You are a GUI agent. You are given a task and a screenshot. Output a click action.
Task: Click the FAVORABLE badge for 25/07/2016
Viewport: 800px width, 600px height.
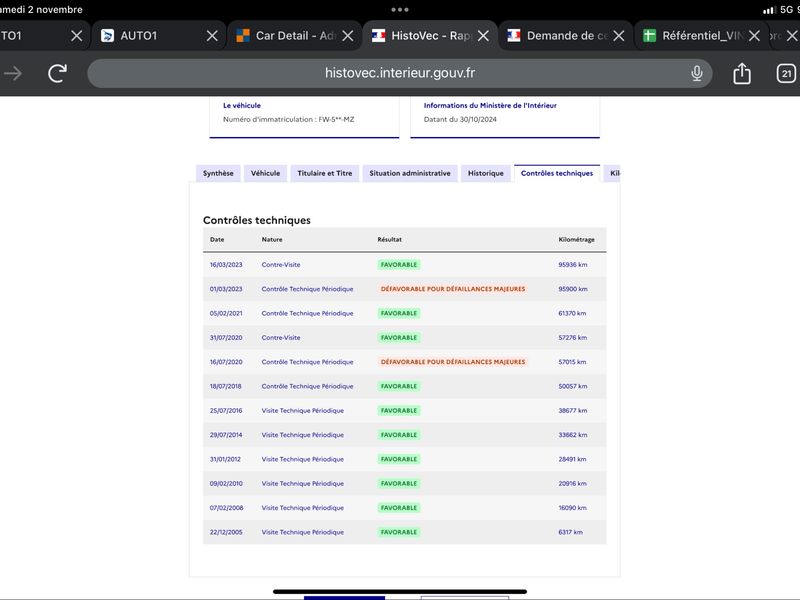(399, 411)
